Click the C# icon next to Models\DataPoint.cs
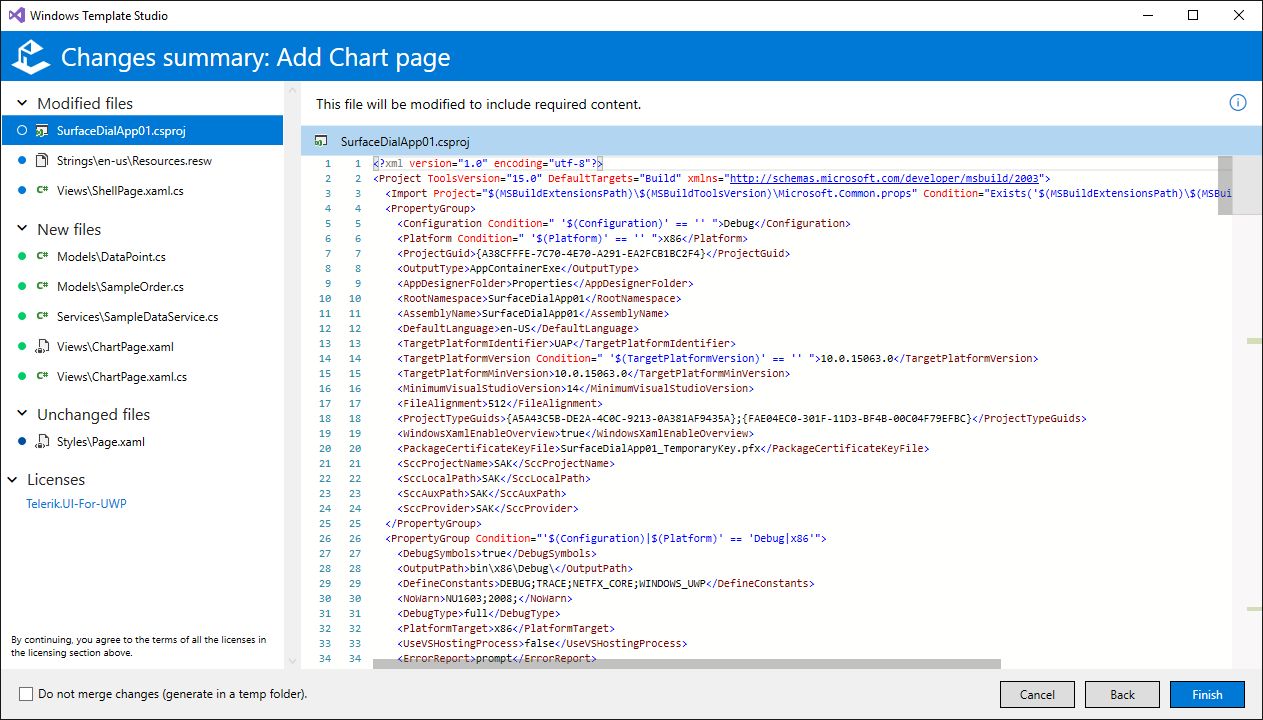This screenshot has width=1263, height=720. 42,256
